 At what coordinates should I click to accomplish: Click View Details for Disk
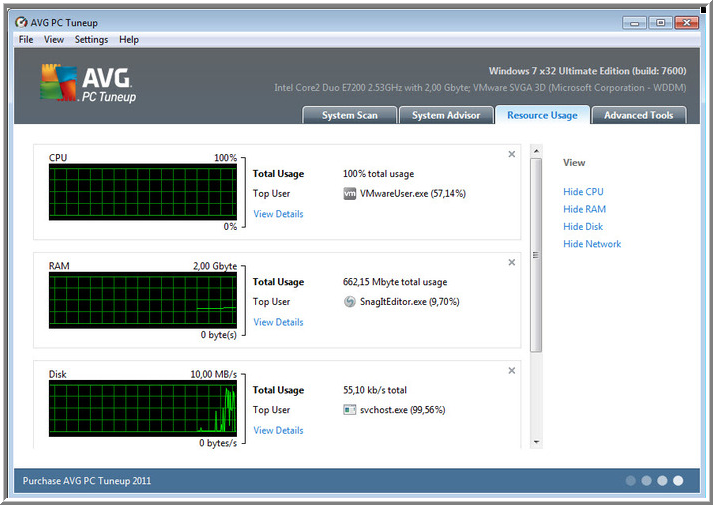(278, 430)
